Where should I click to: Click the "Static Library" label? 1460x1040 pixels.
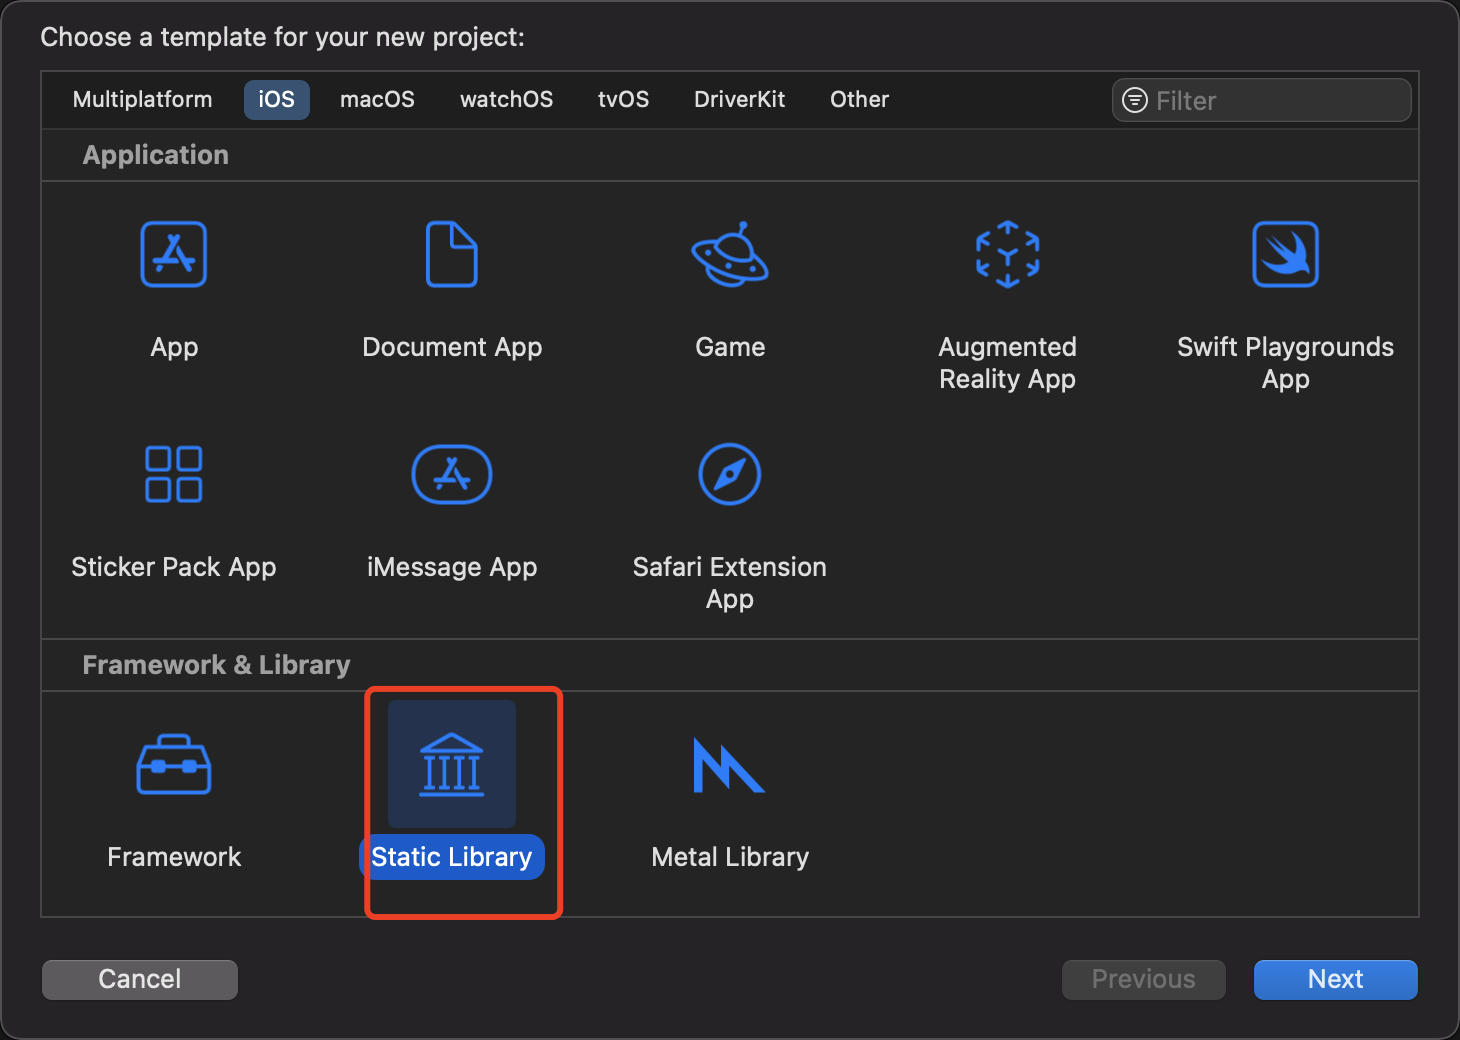click(x=452, y=857)
